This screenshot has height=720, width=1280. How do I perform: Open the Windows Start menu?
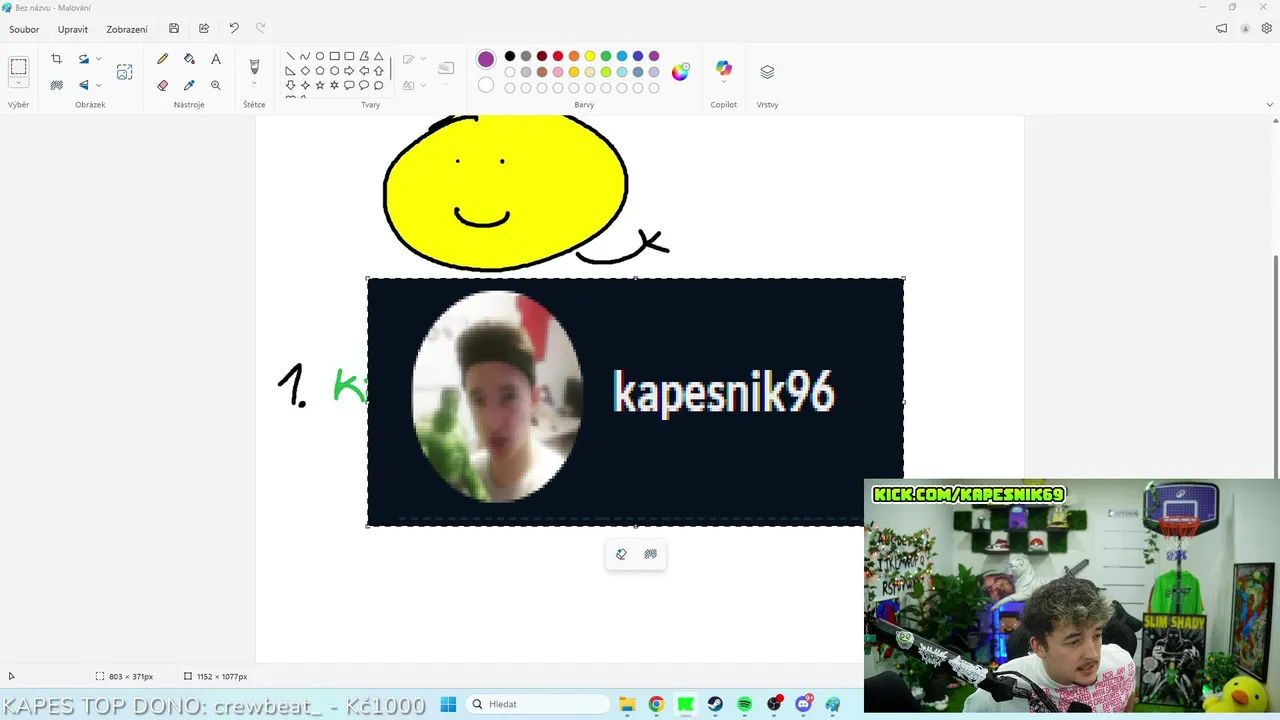point(448,704)
